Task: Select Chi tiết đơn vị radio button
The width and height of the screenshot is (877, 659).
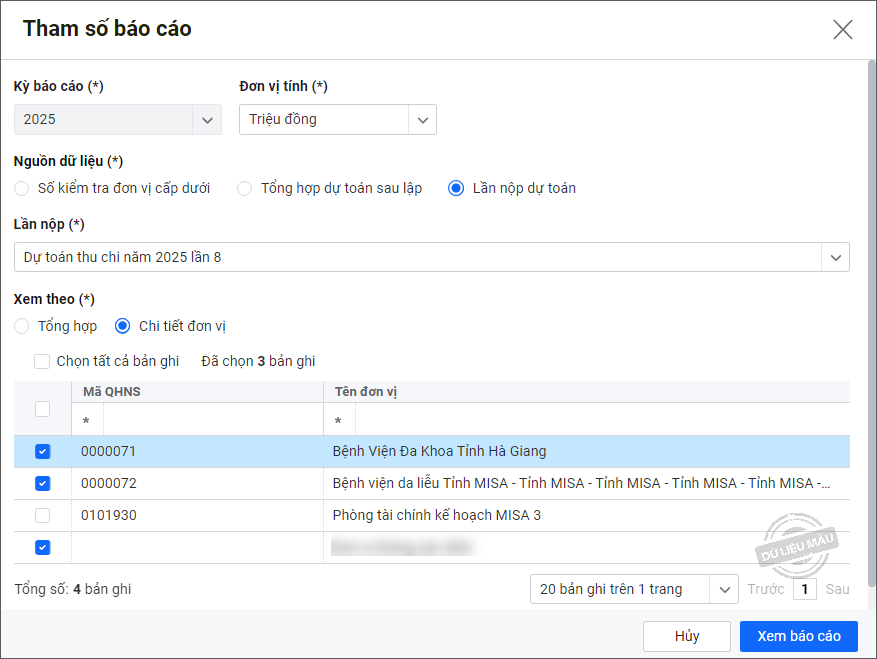Action: point(123,326)
